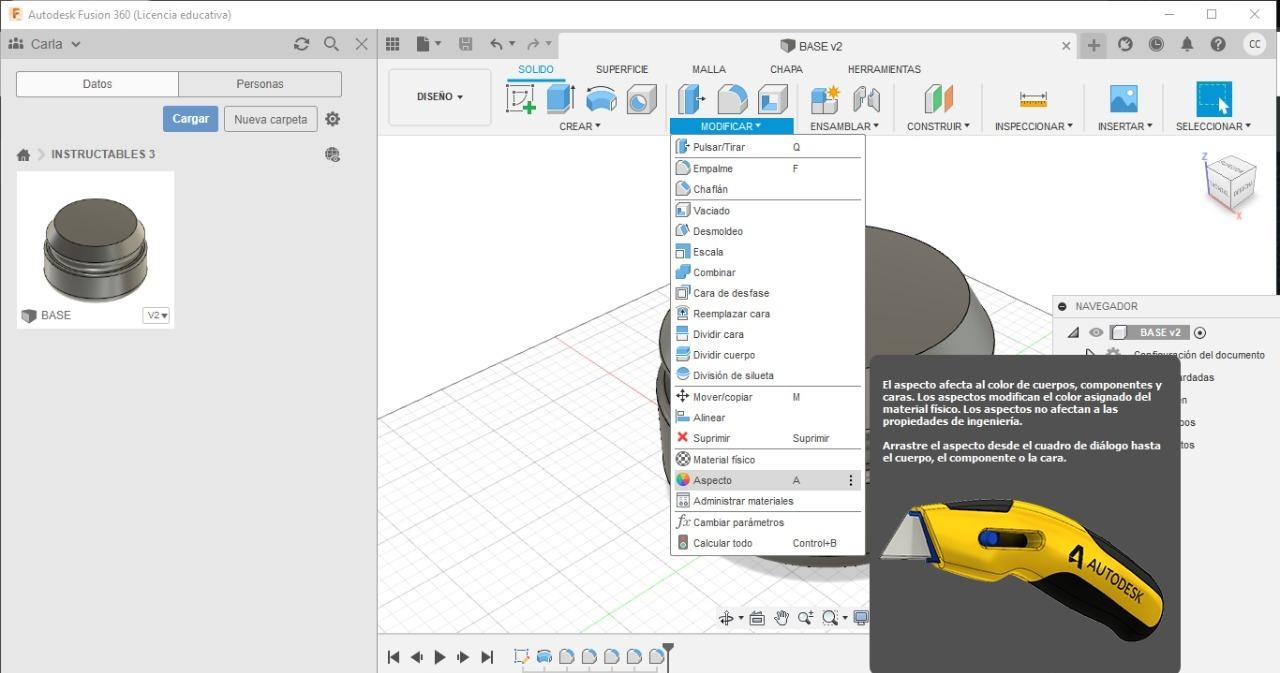Click the Measure inspect icon
Image resolution: width=1280 pixels, height=673 pixels.
pyautogui.click(x=1033, y=99)
